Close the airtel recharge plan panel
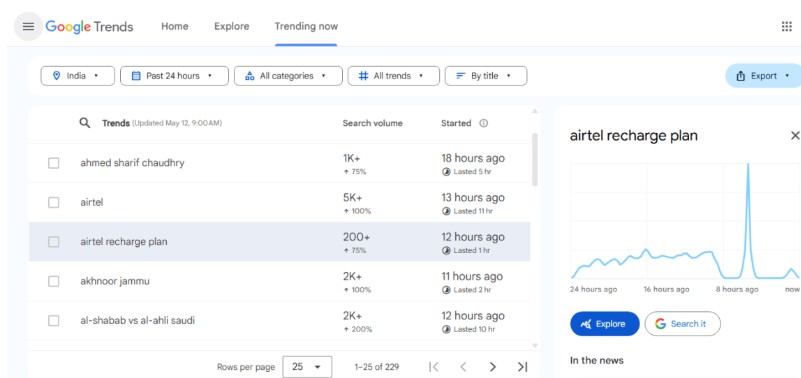The height and width of the screenshot is (378, 801). (x=795, y=135)
